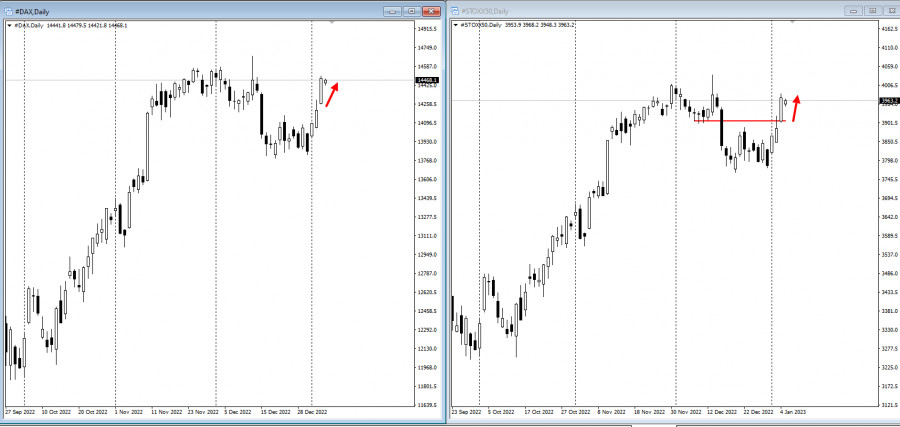Click '20 Oct 2022' on the DAX time axis
Image resolution: width=900 pixels, height=427 pixels.
(93, 412)
